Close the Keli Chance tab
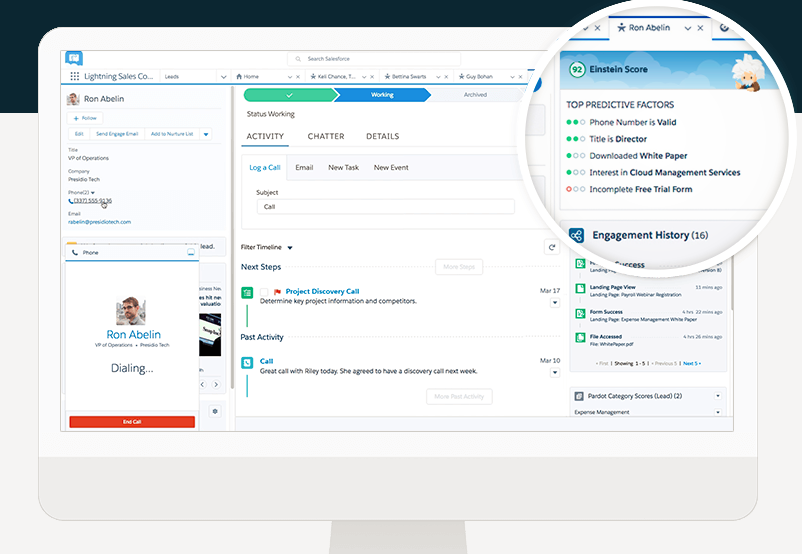The image size is (802, 554). coord(372,77)
